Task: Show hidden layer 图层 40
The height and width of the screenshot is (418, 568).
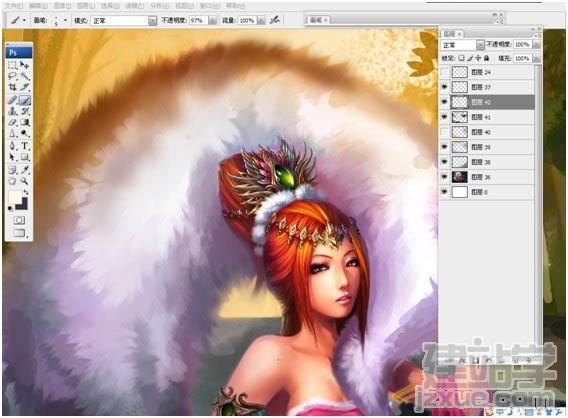Action: pyautogui.click(x=444, y=132)
